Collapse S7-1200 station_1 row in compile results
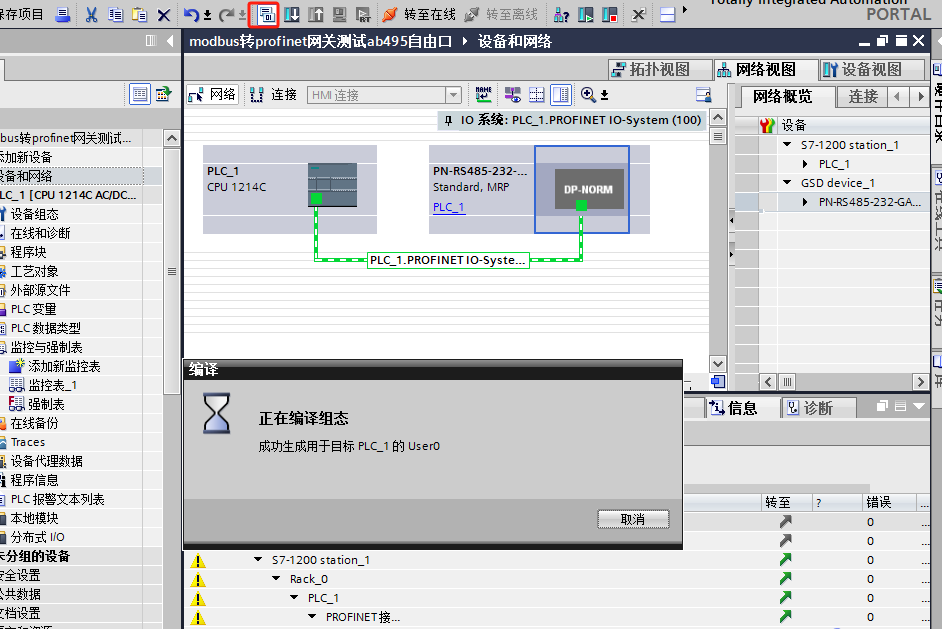The image size is (942, 629). [x=258, y=559]
